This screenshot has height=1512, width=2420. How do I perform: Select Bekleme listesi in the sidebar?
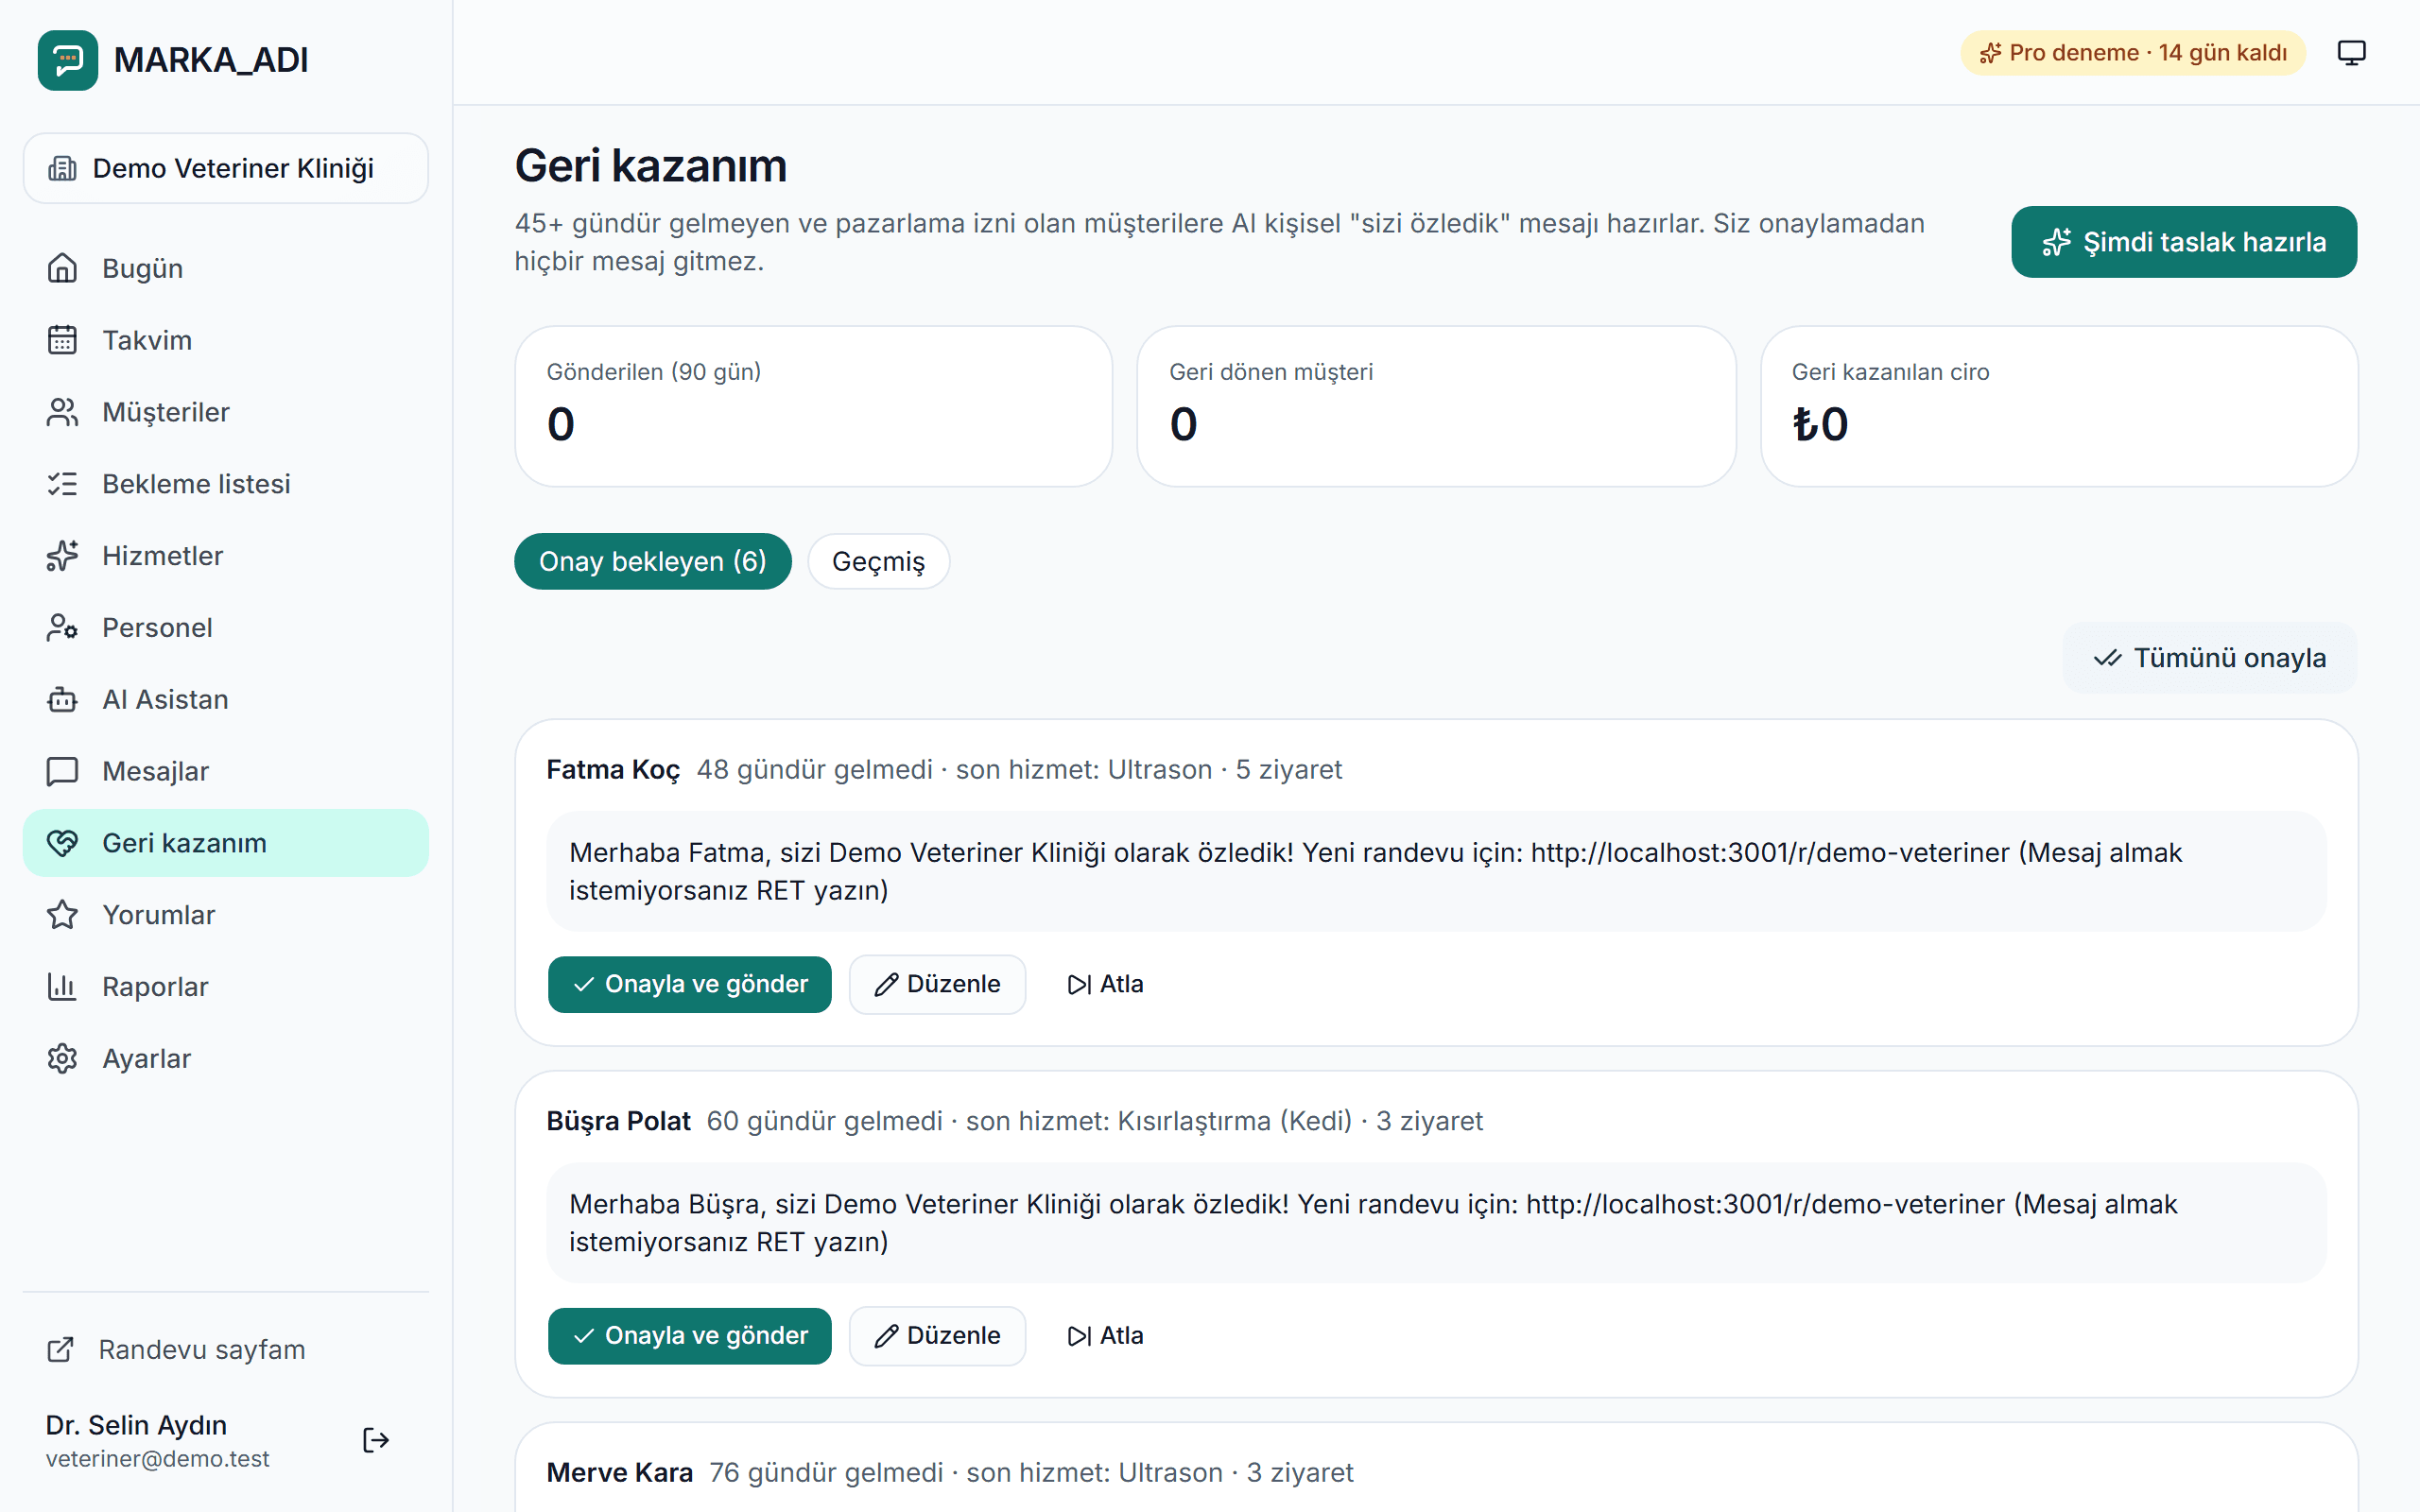pyautogui.click(x=226, y=484)
